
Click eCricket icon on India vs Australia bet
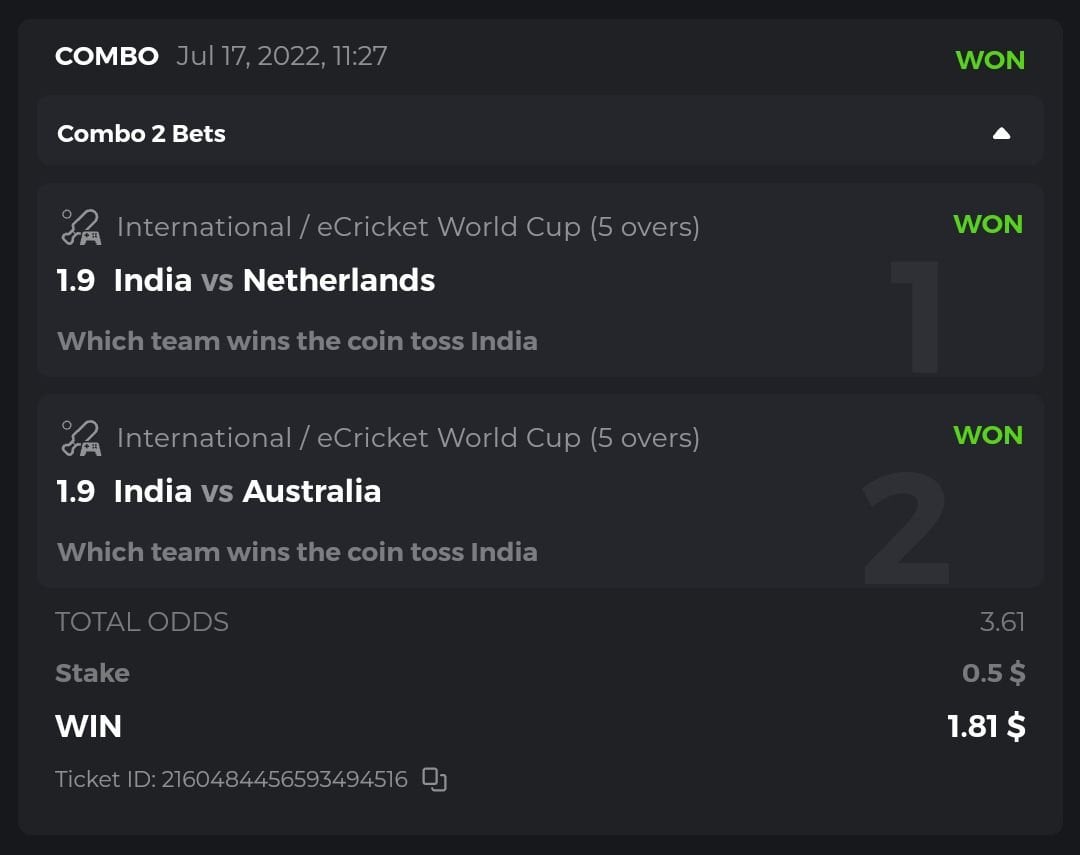point(80,438)
